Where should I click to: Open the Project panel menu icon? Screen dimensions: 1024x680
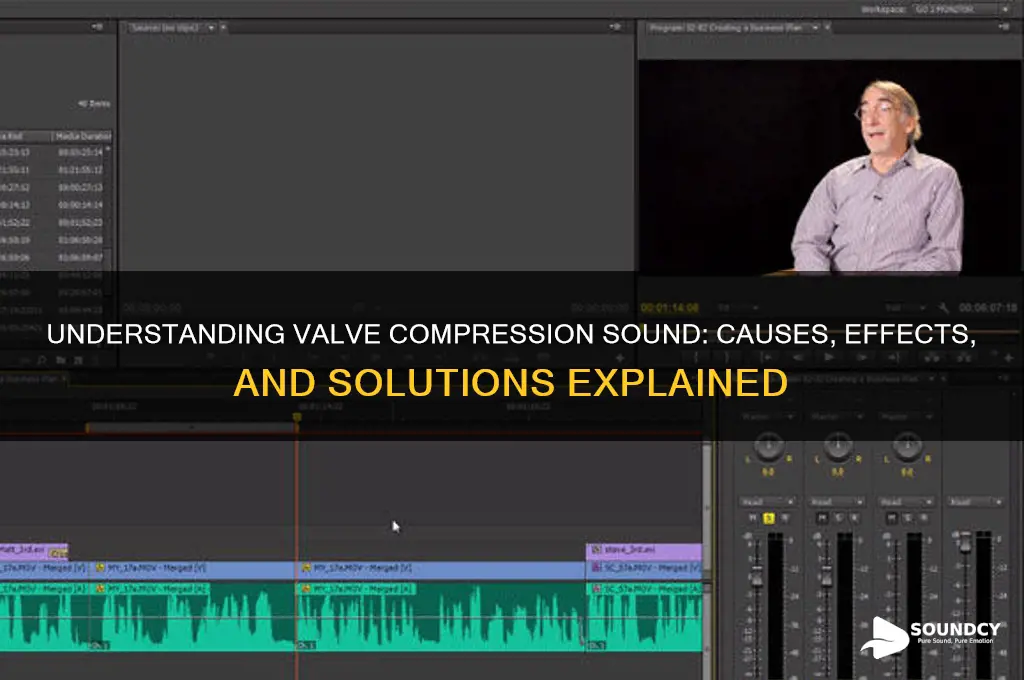click(97, 27)
